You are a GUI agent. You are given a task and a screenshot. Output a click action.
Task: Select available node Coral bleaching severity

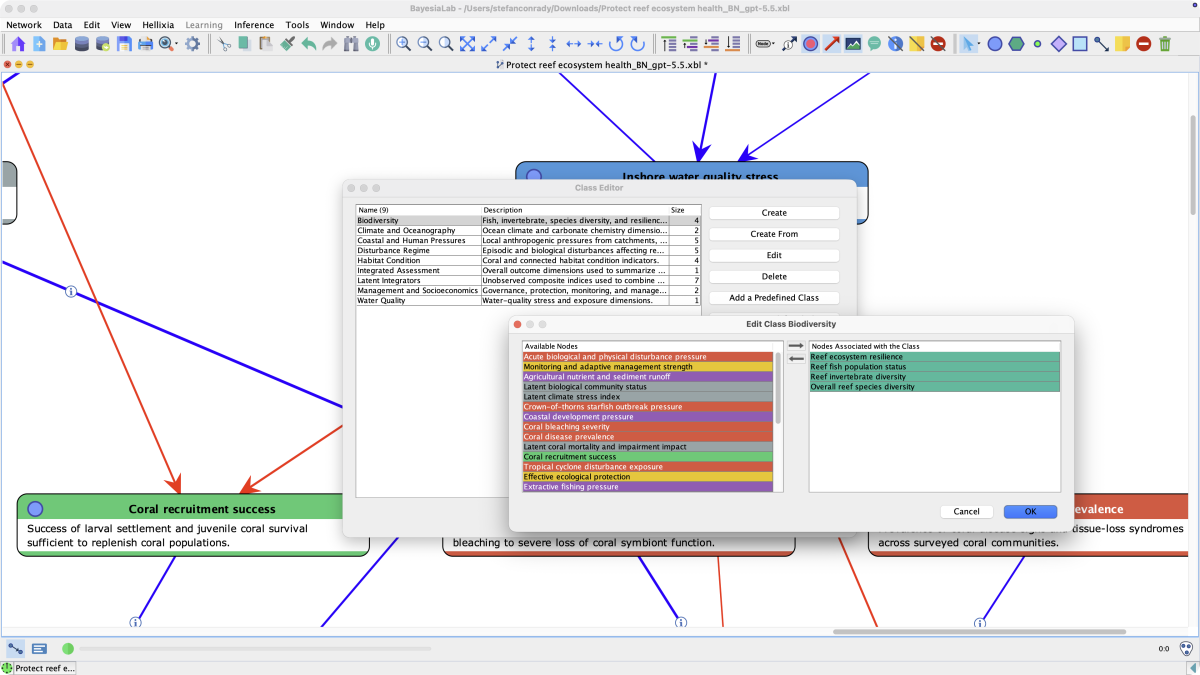tap(648, 427)
